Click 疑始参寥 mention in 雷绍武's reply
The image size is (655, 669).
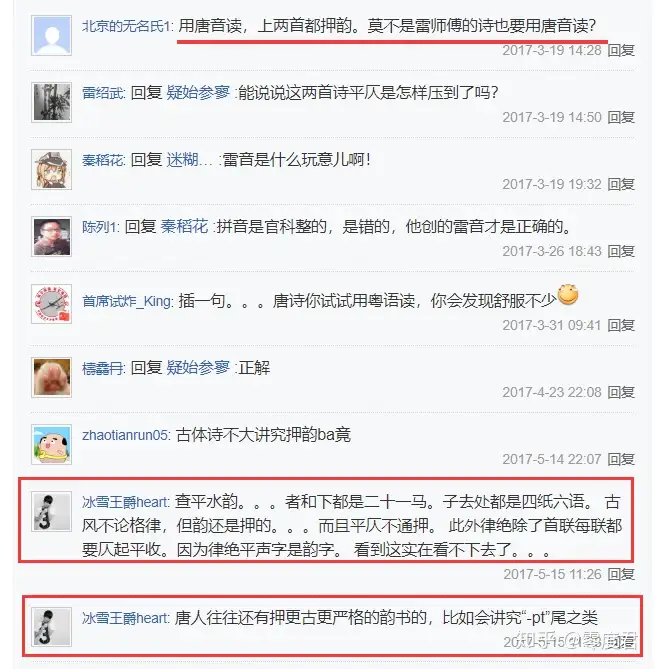(198, 93)
